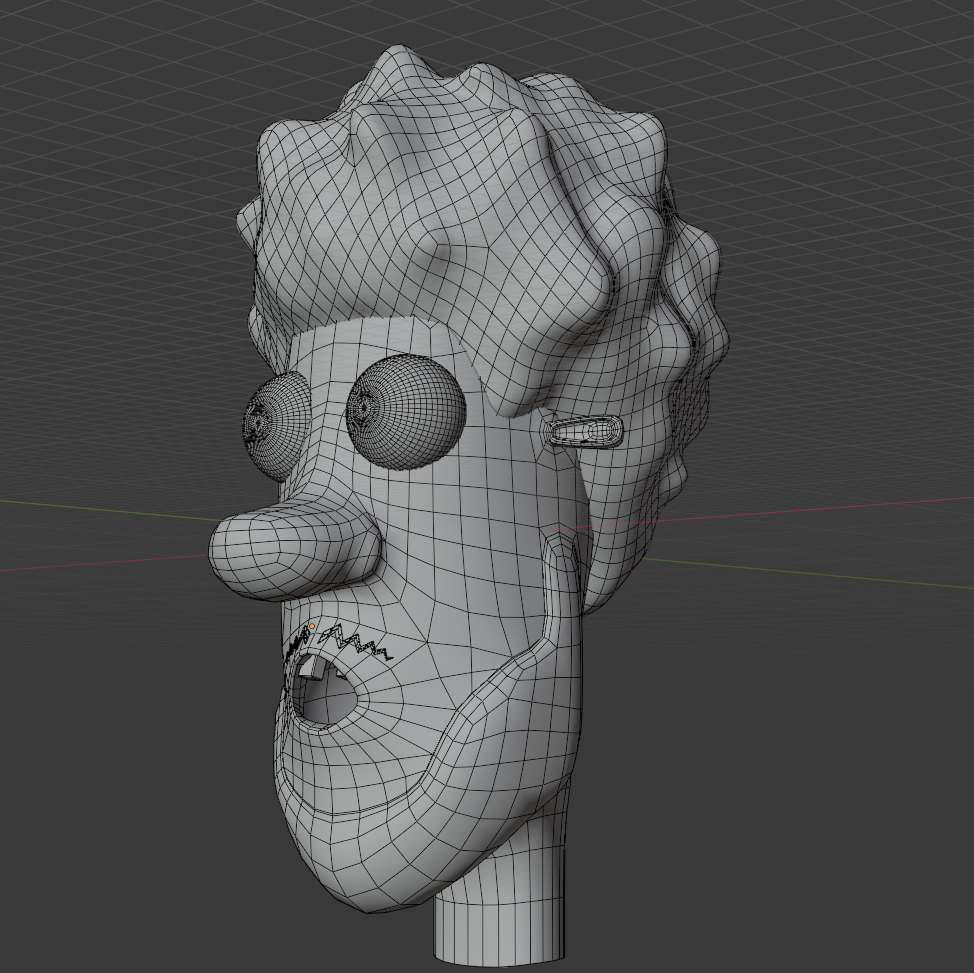The height and width of the screenshot is (973, 974).
Task: Click the small oblong ear mesh beside the hair
Action: tap(583, 432)
